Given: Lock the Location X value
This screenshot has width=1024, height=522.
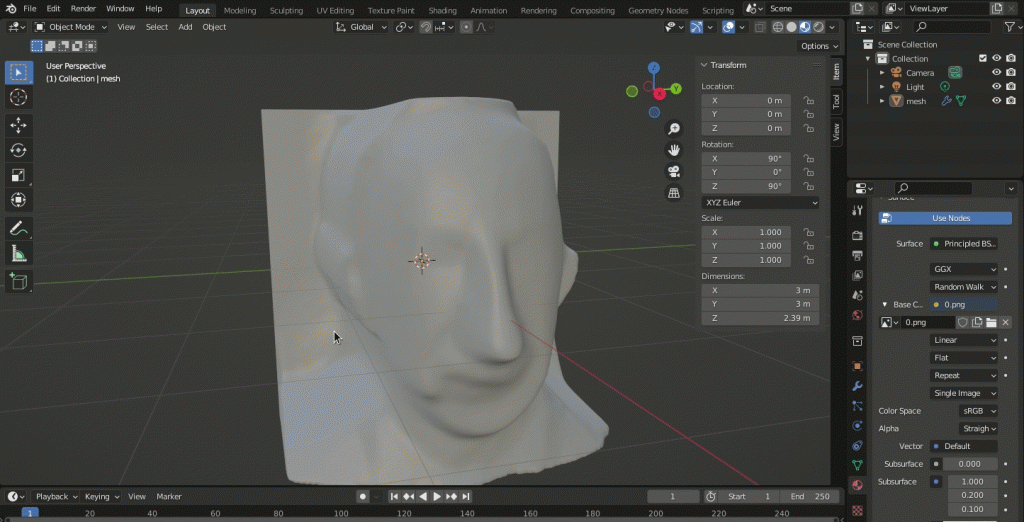Looking at the screenshot, I should [808, 101].
